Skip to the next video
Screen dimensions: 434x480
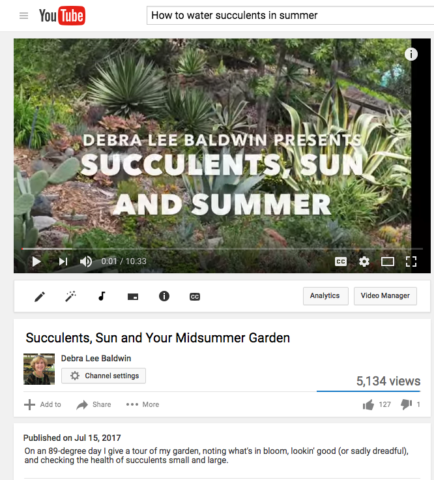point(63,261)
